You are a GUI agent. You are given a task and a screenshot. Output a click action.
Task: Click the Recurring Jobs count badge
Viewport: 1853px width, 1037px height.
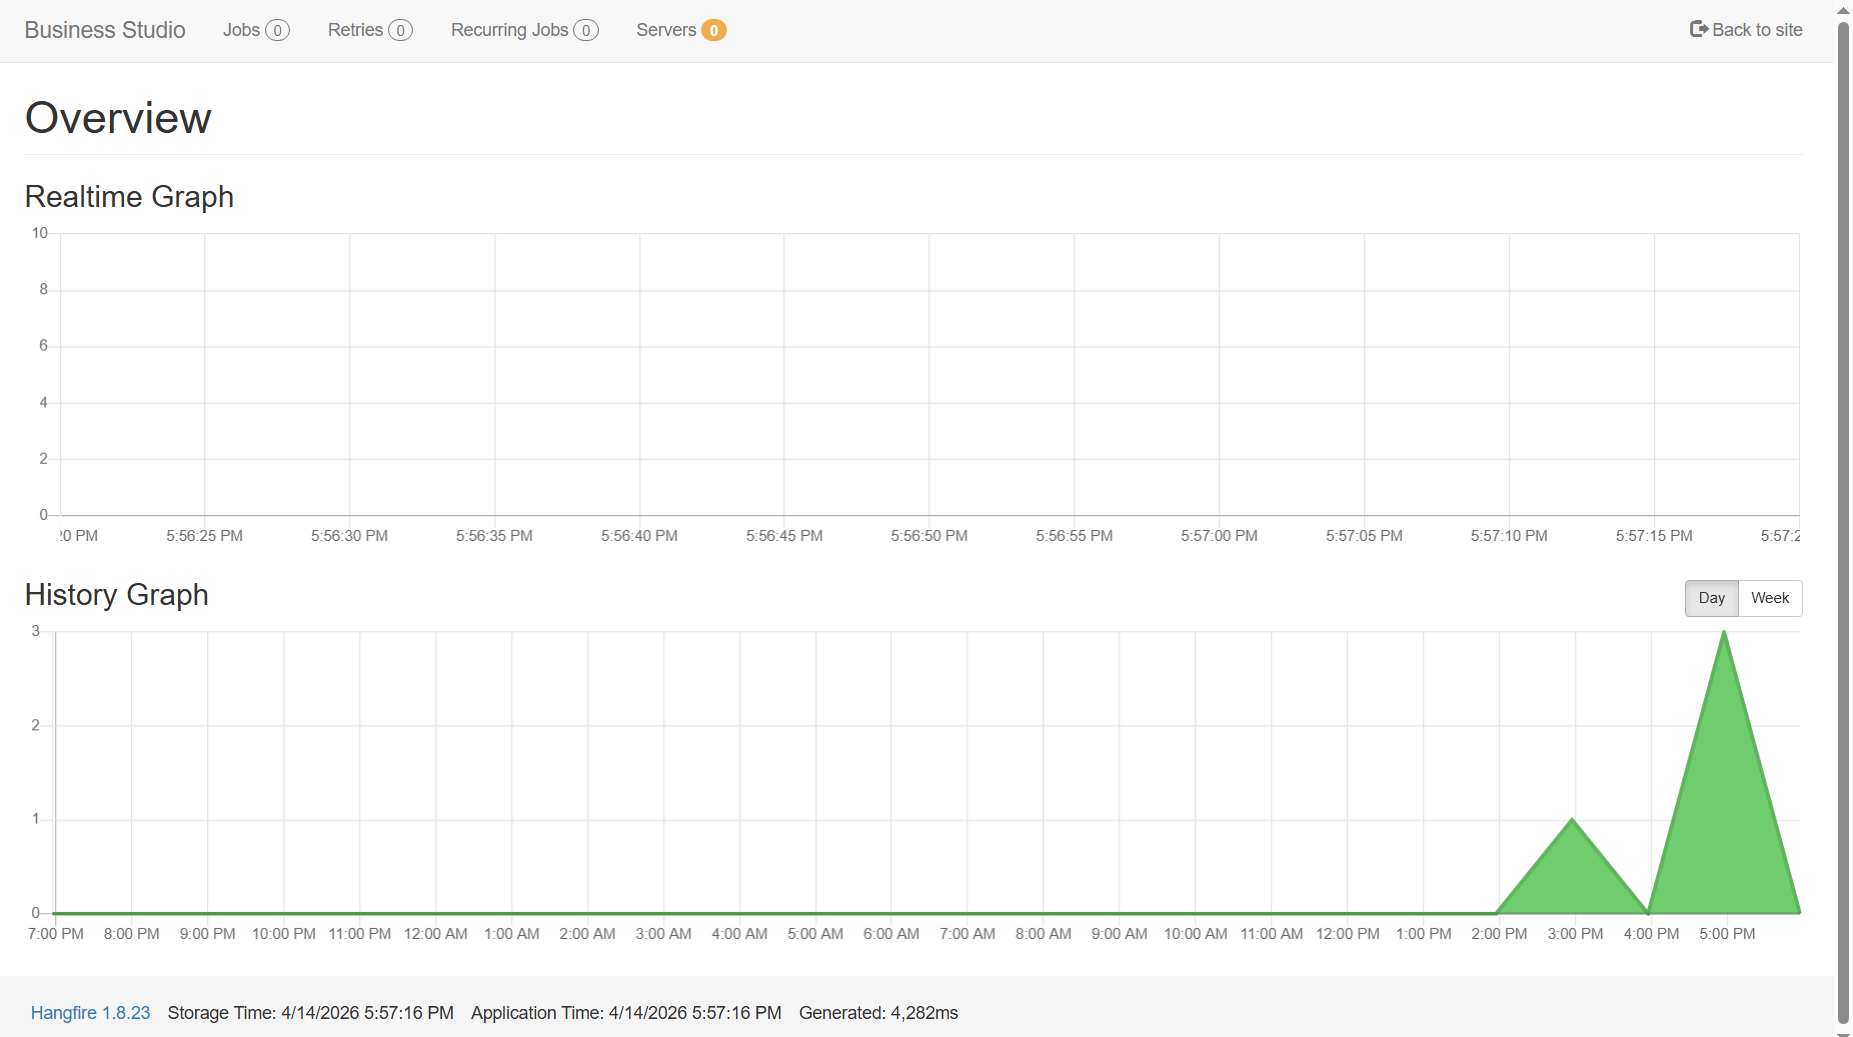(x=586, y=30)
